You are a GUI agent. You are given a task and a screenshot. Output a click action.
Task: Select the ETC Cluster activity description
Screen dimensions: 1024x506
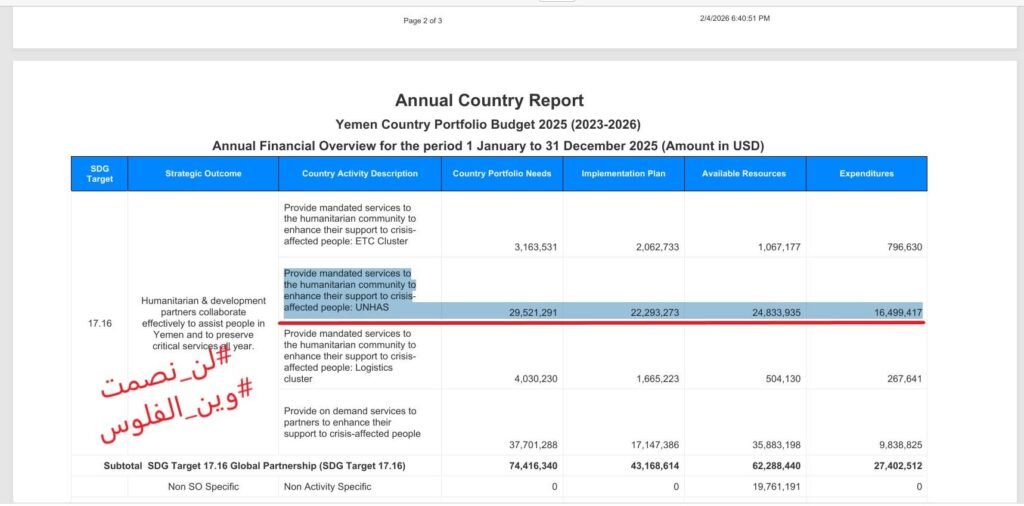coord(350,224)
